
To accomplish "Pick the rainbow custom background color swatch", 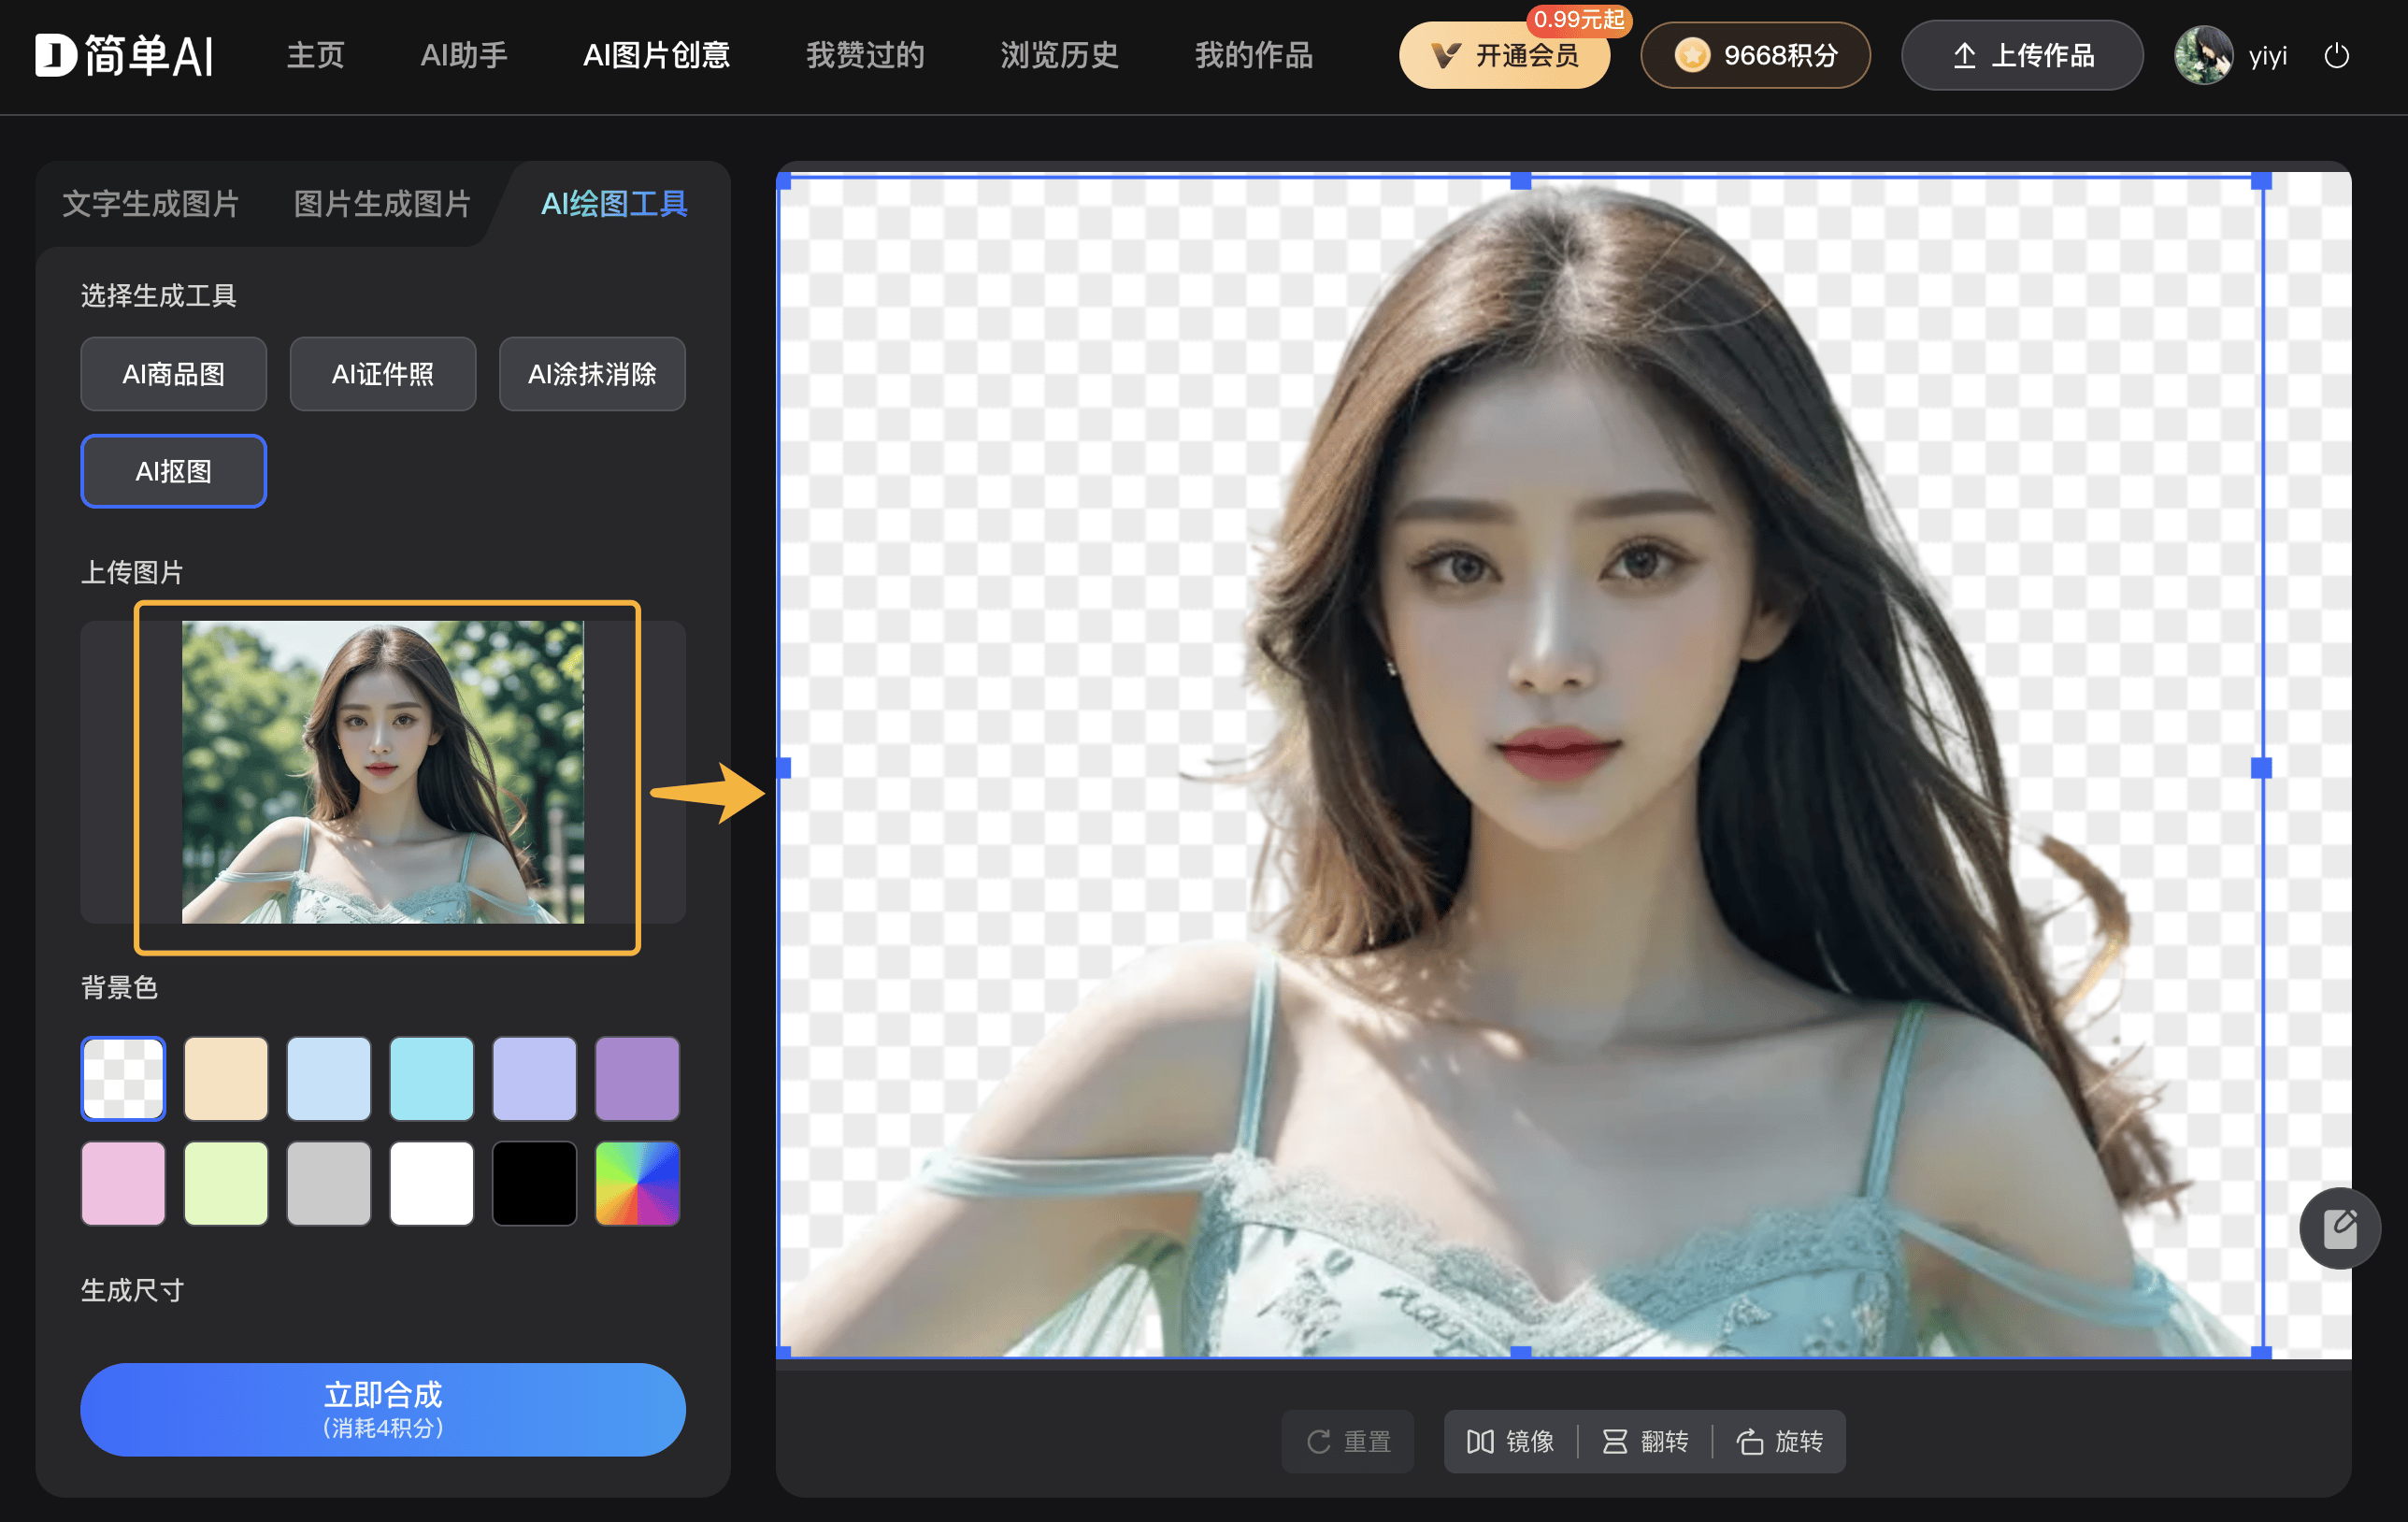I will (637, 1183).
